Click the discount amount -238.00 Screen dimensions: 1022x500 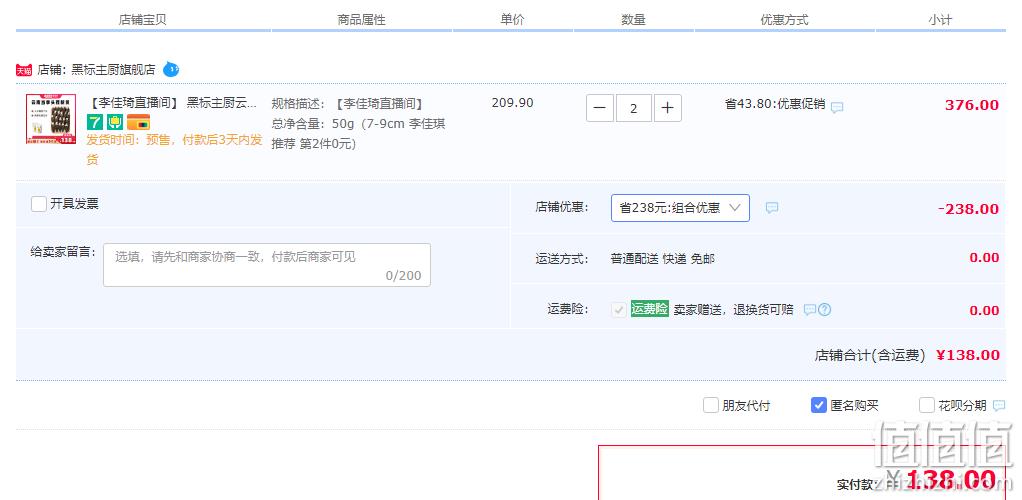click(968, 209)
